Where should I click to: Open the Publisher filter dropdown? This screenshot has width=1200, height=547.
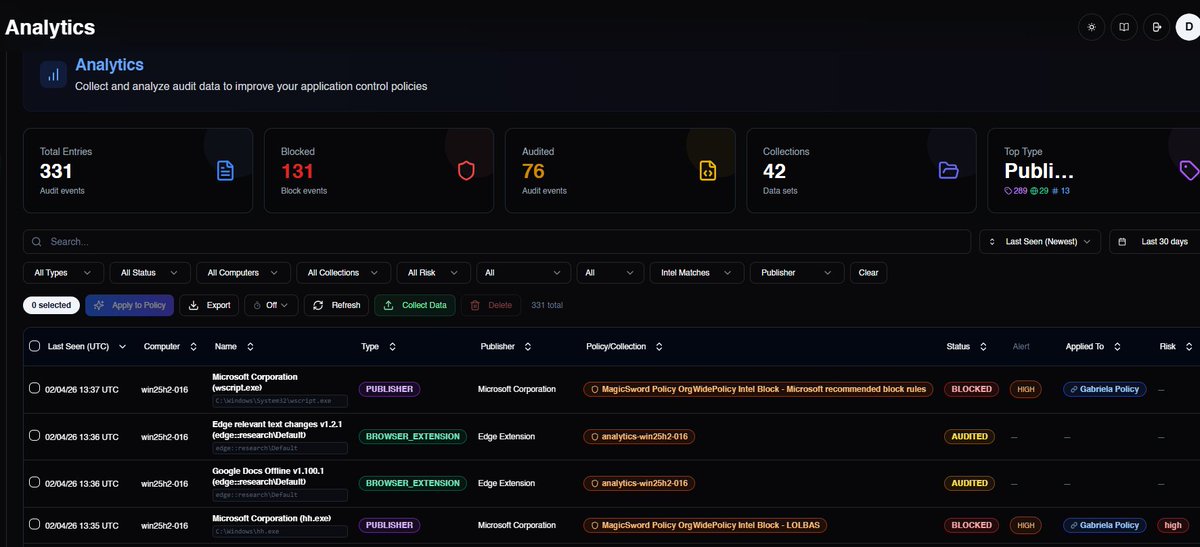pyautogui.click(x=797, y=272)
